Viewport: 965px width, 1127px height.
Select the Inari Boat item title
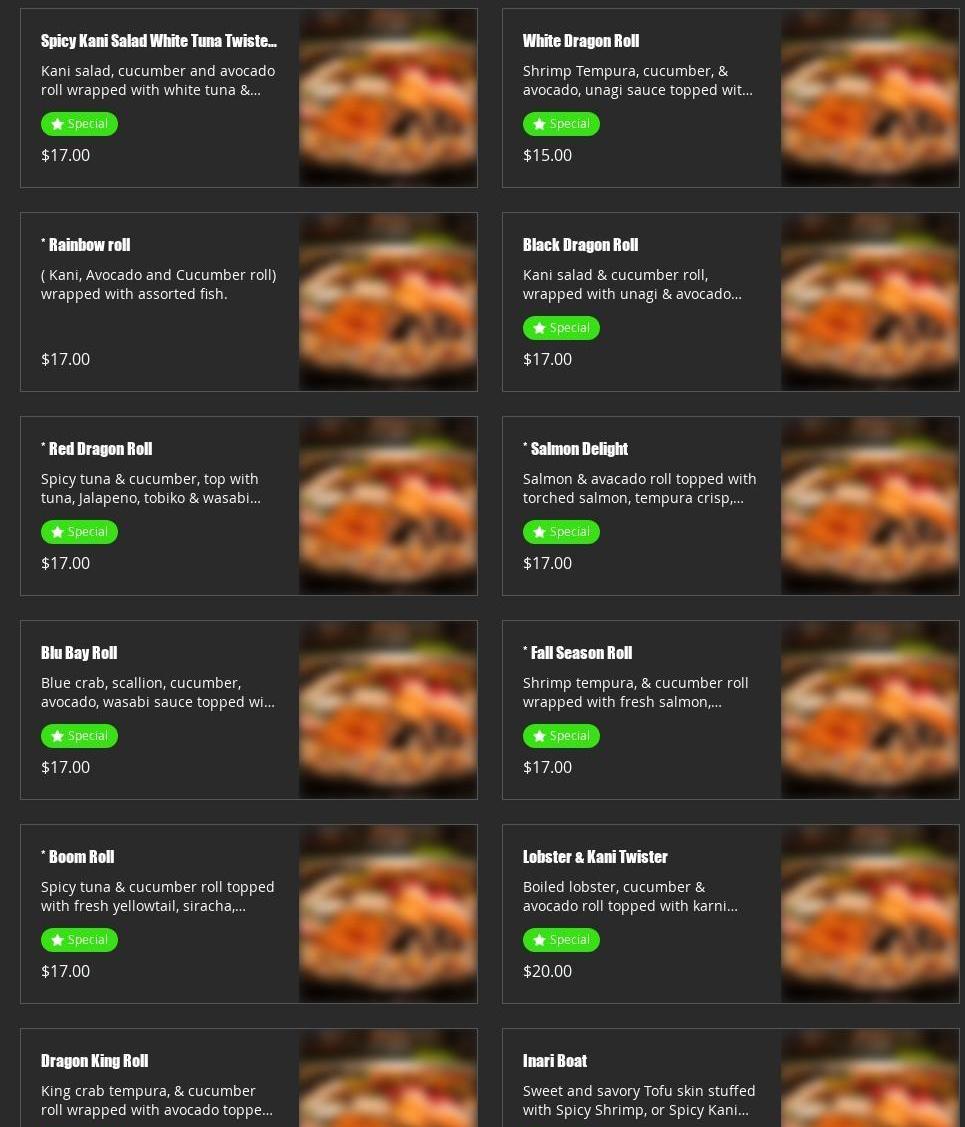coord(555,1061)
